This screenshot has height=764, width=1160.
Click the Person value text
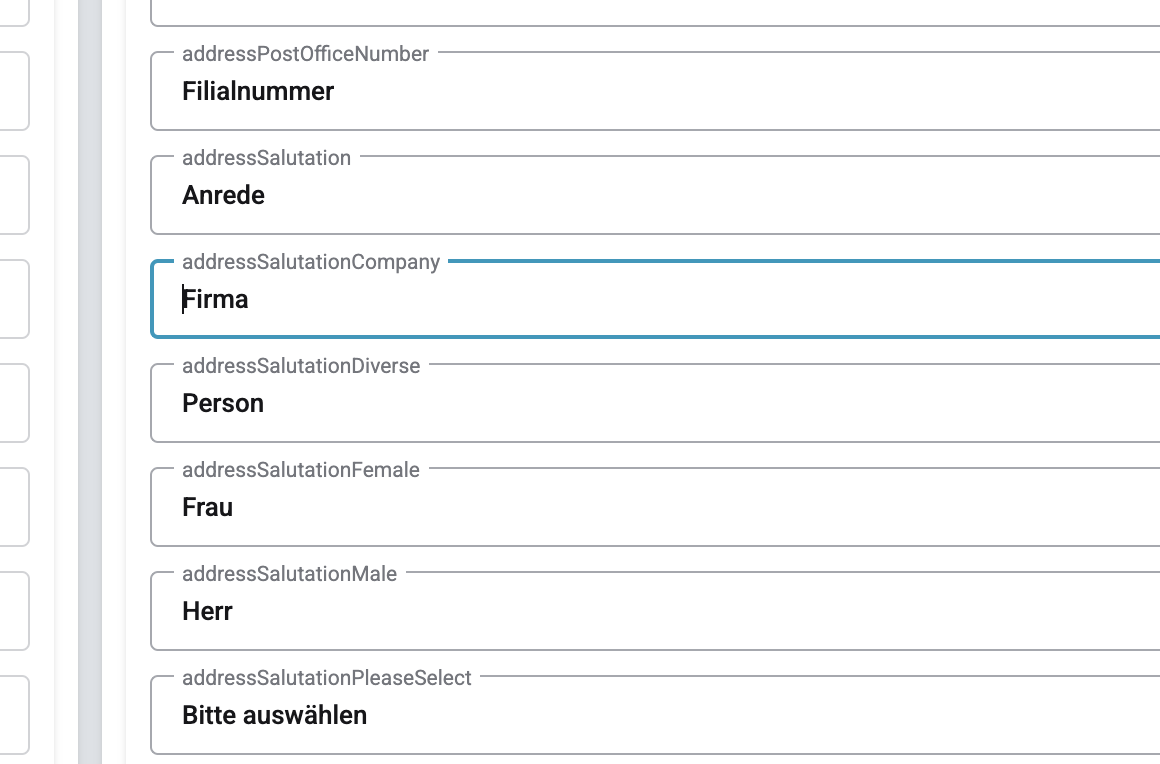(222, 403)
